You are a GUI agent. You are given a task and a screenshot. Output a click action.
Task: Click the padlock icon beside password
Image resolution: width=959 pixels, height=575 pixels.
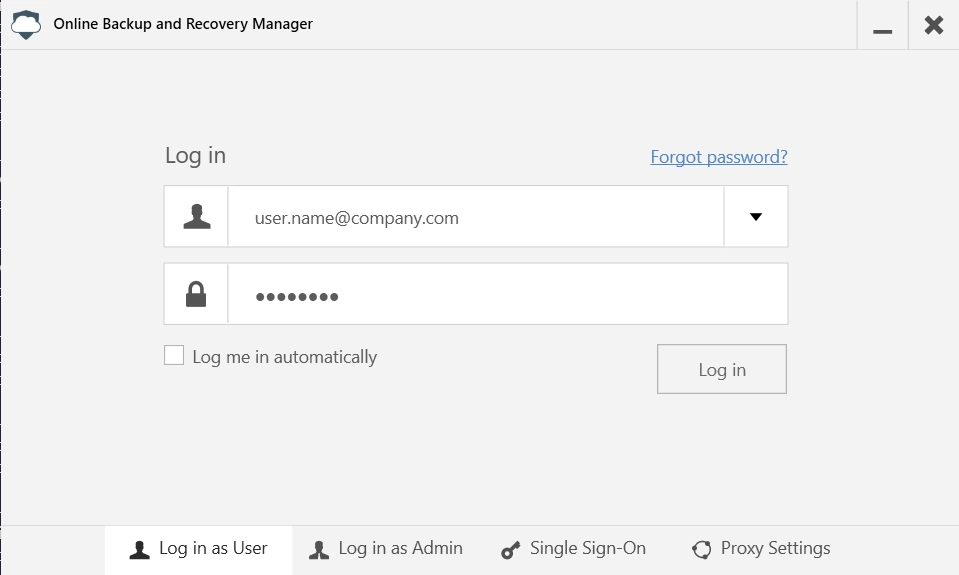coord(196,294)
